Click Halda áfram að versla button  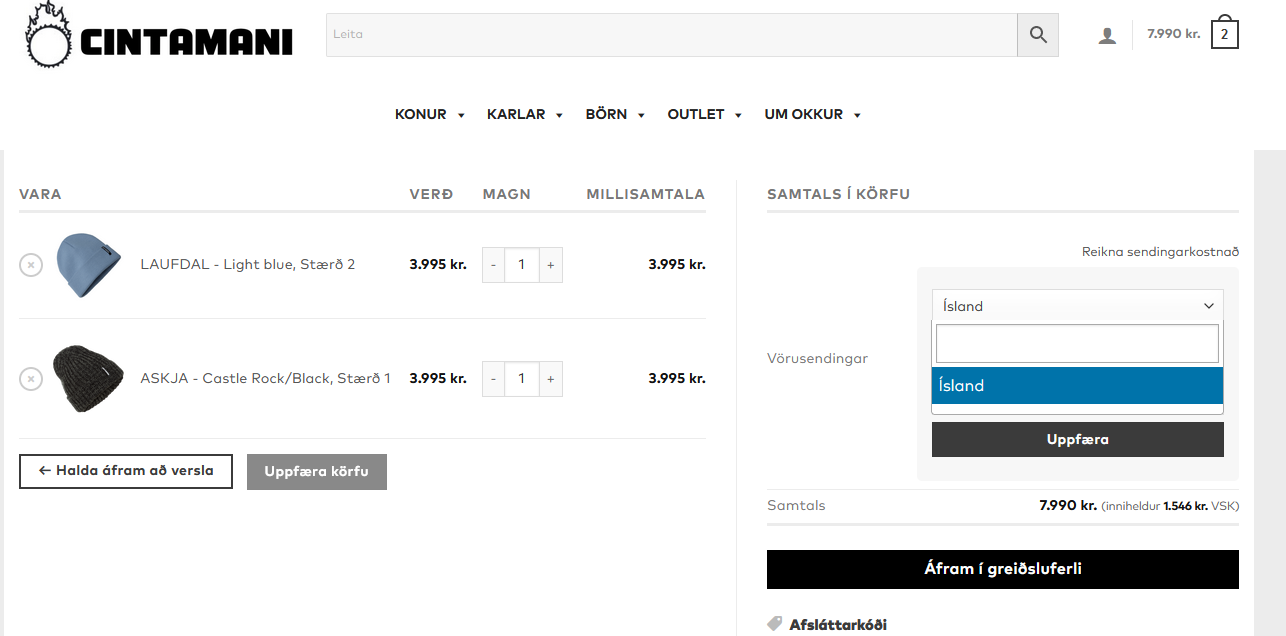point(126,471)
